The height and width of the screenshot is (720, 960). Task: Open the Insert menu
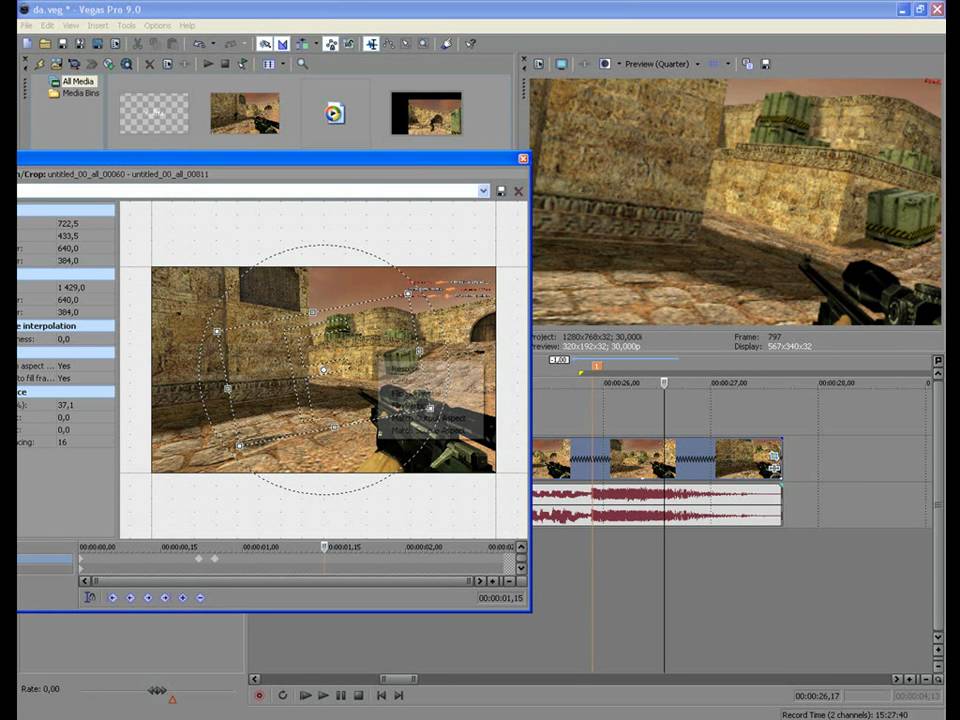point(97,26)
